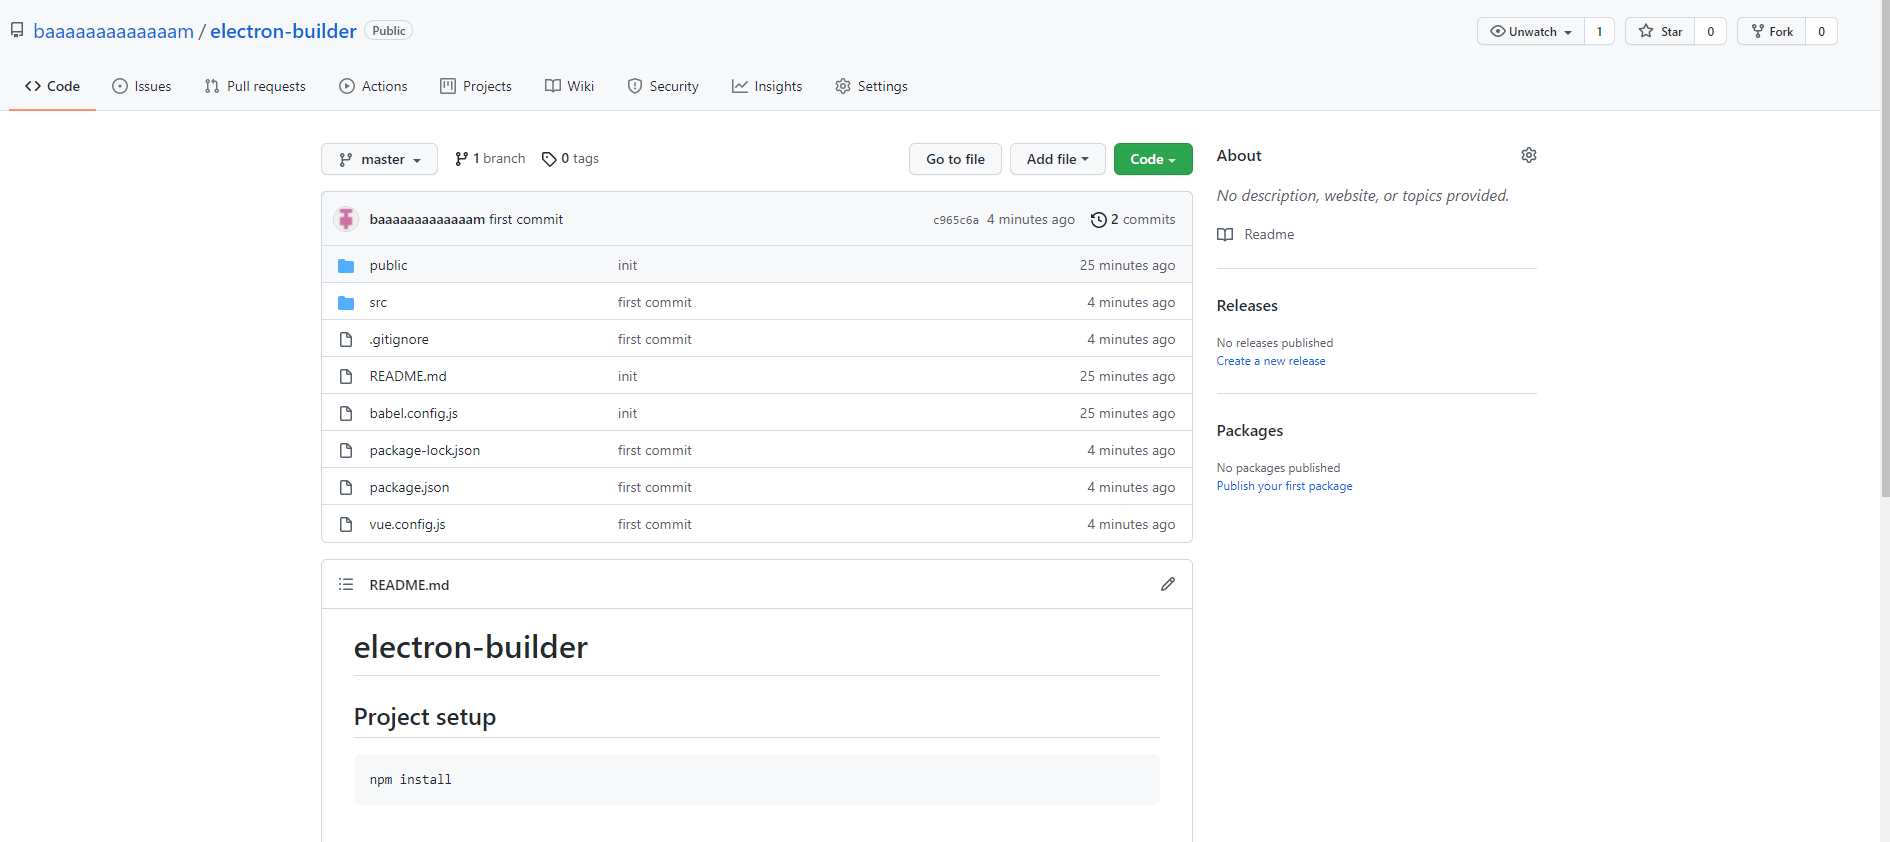Screen dimensions: 1890x842
Task: Open the Wiki tab
Action: [570, 86]
